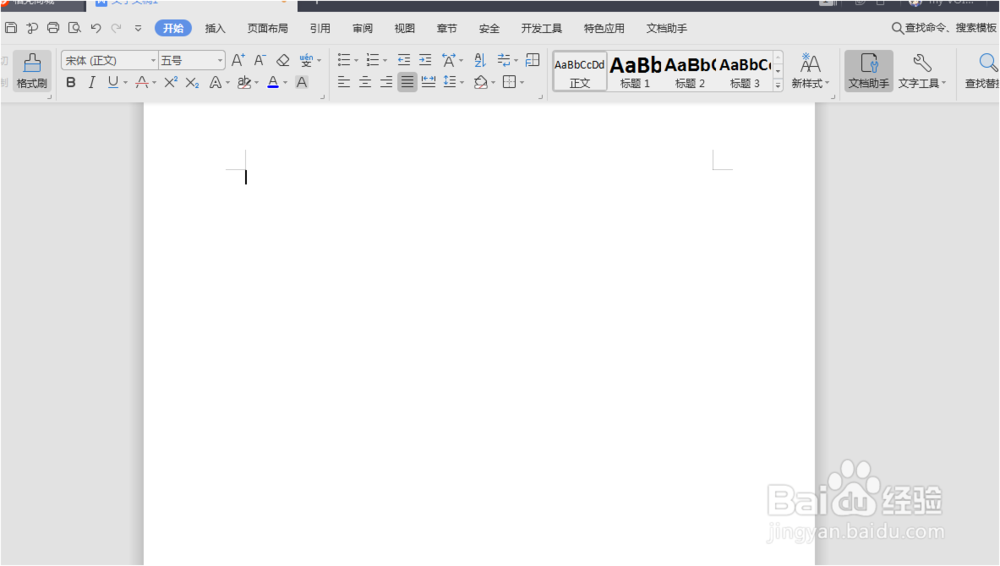Open the 引用 (References) tab
The image size is (1000, 566).
click(x=320, y=28)
